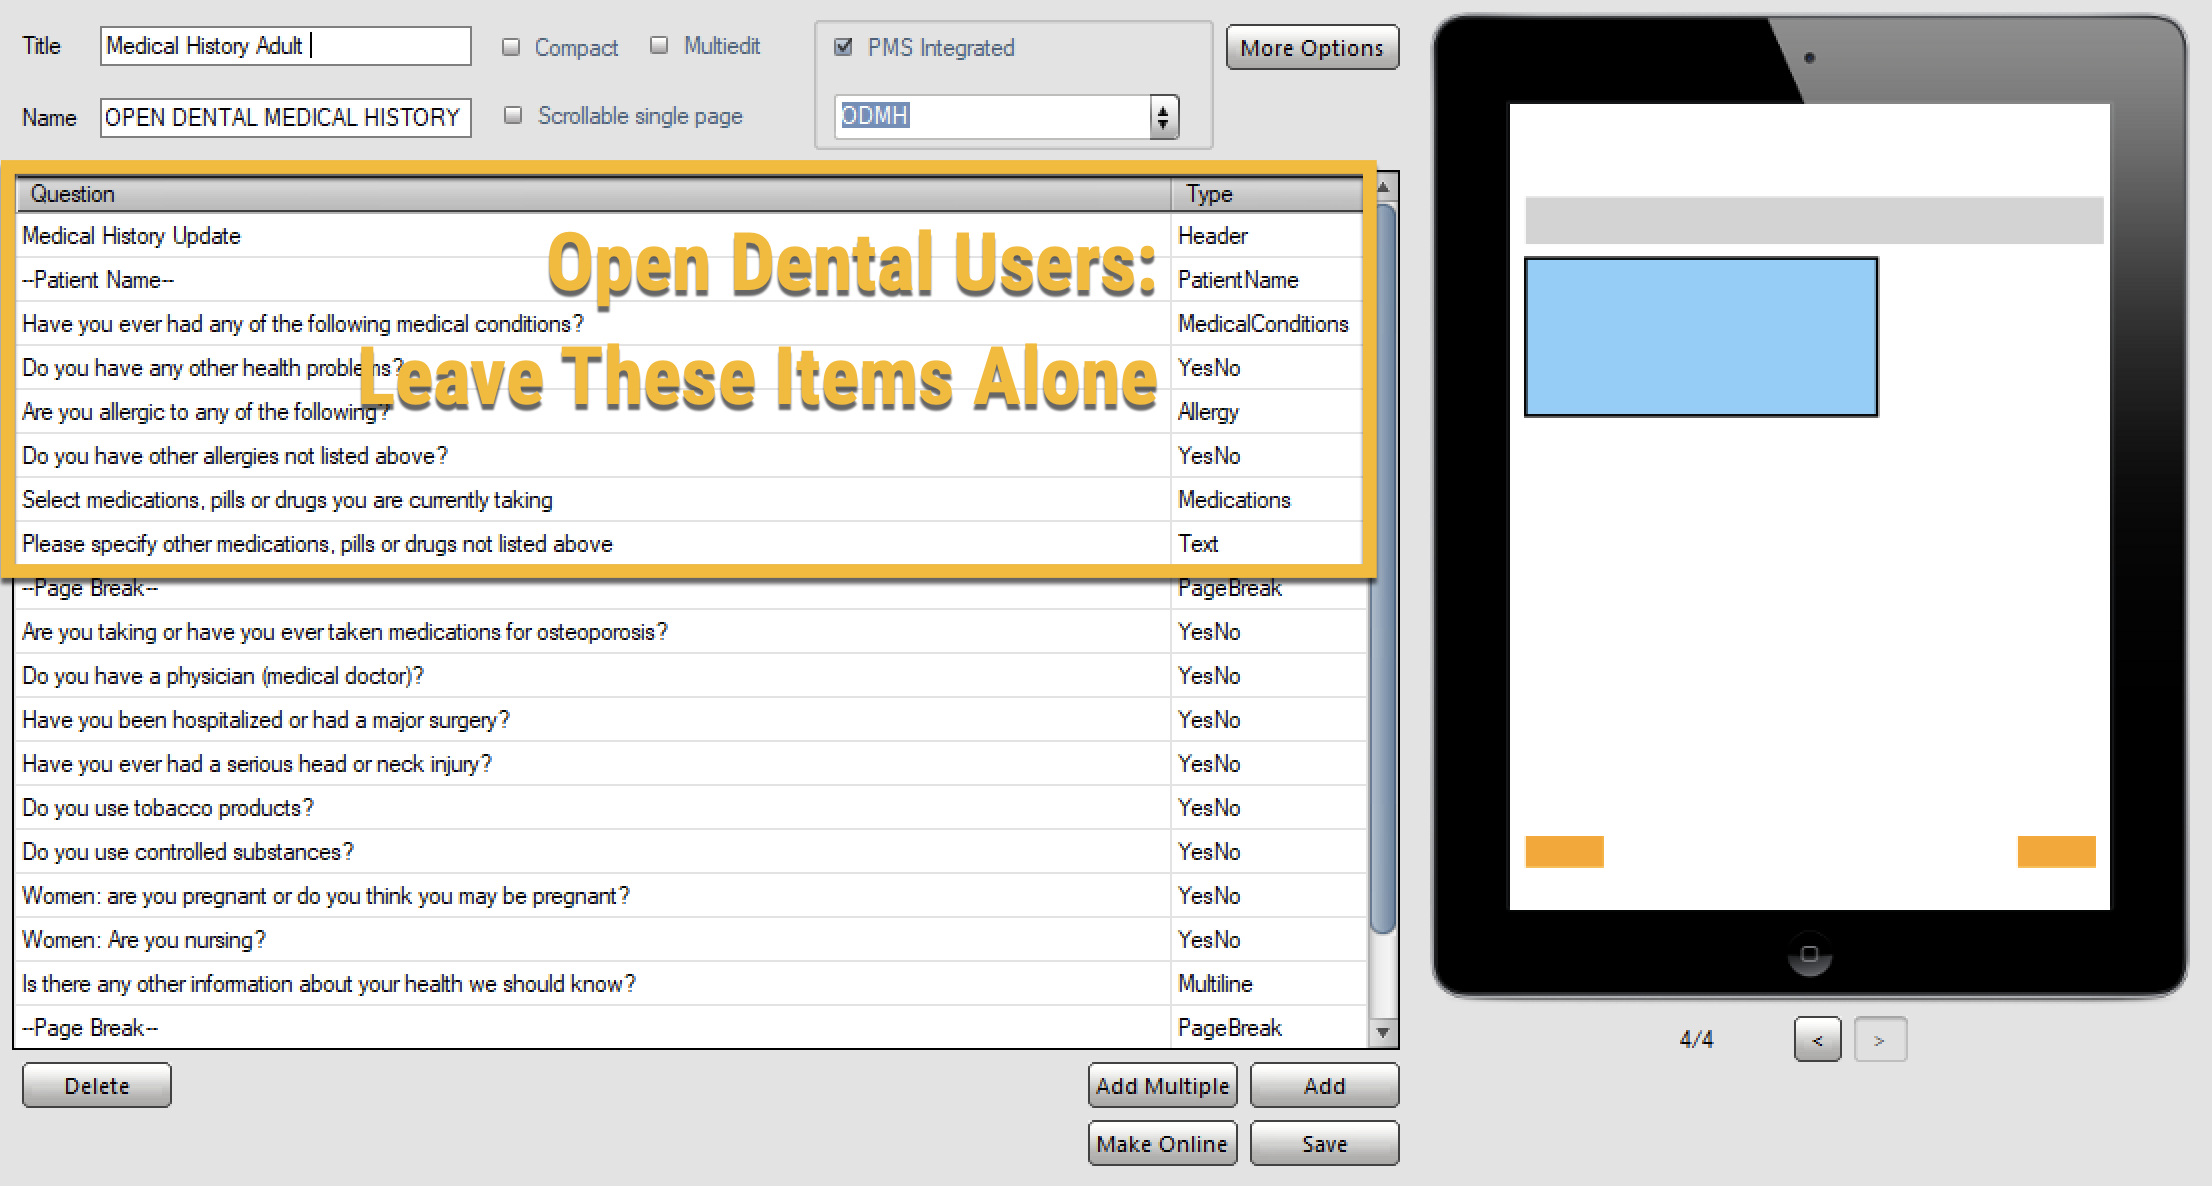The image size is (2212, 1186).
Task: Click into the Title input field
Action: tap(285, 46)
